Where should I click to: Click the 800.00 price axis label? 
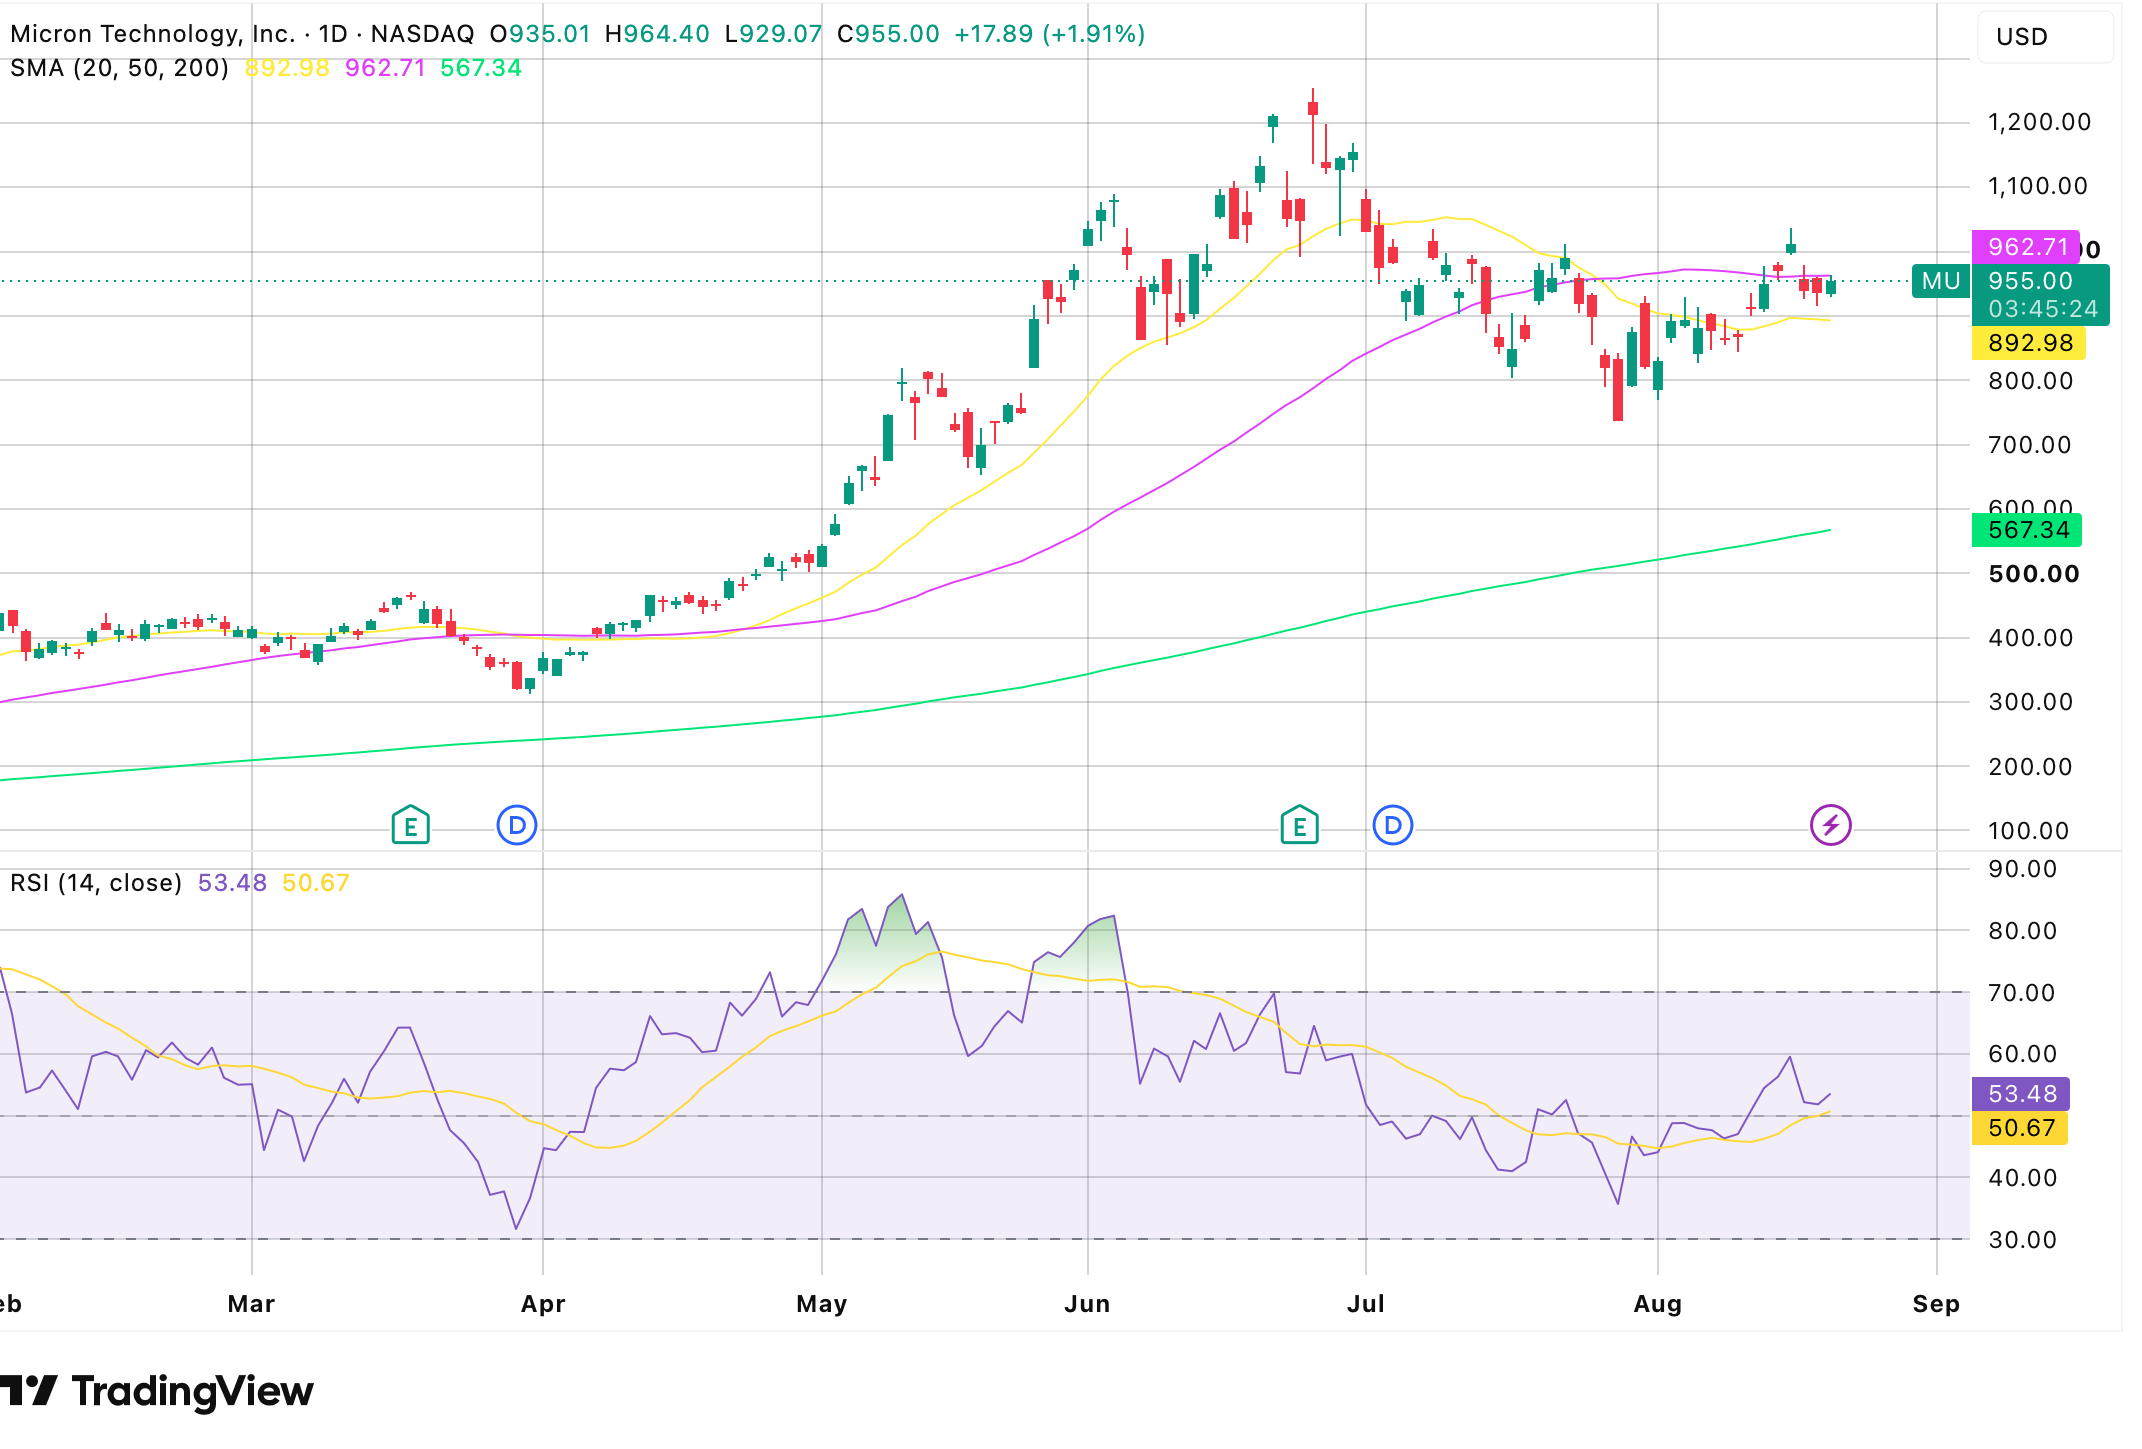point(2030,381)
